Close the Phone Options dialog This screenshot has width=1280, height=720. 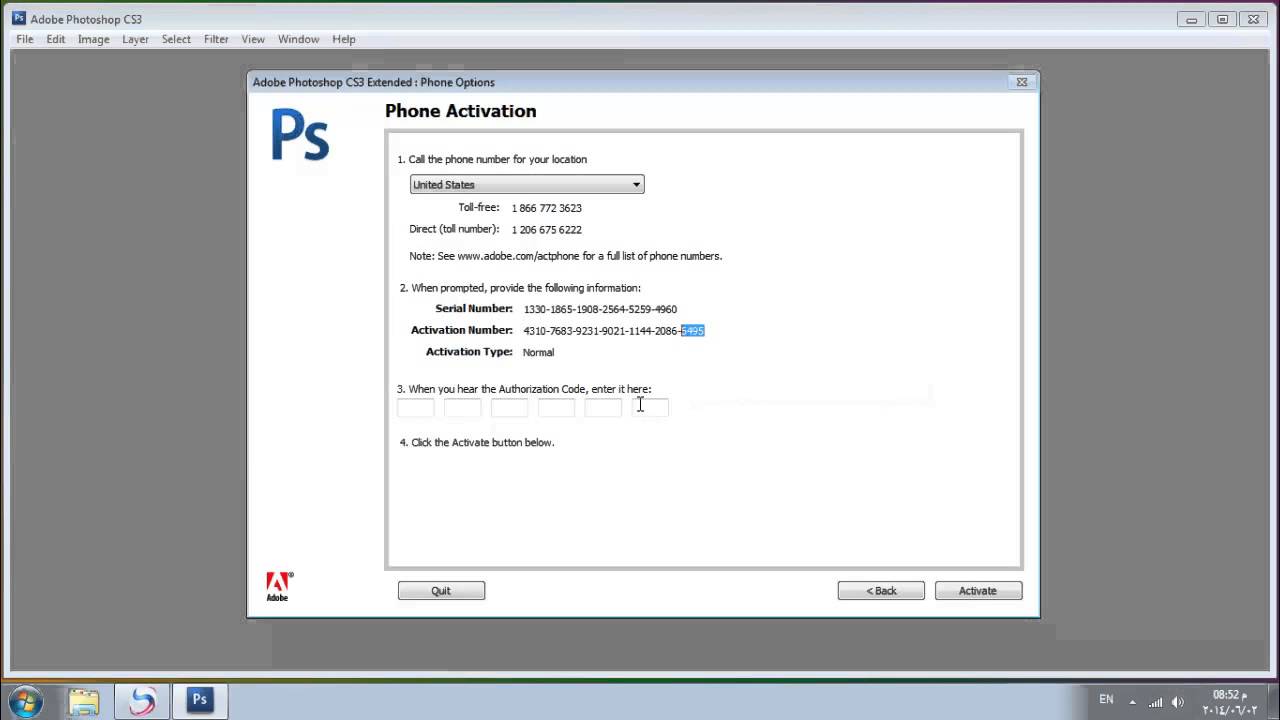click(x=1021, y=82)
